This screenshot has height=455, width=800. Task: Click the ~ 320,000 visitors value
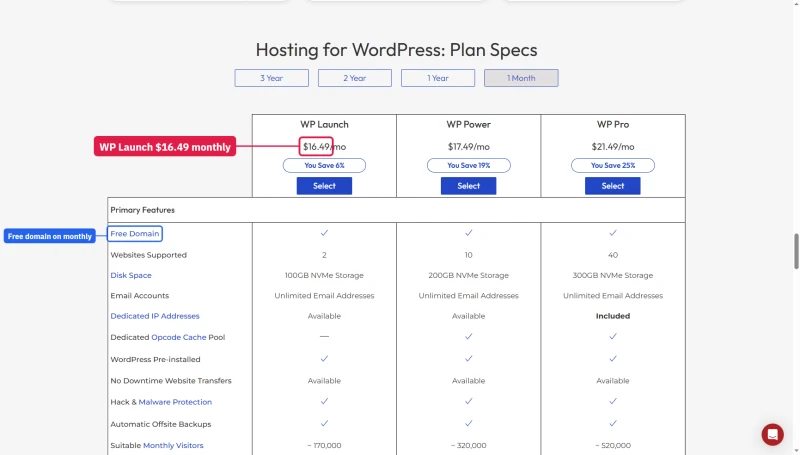click(x=468, y=445)
